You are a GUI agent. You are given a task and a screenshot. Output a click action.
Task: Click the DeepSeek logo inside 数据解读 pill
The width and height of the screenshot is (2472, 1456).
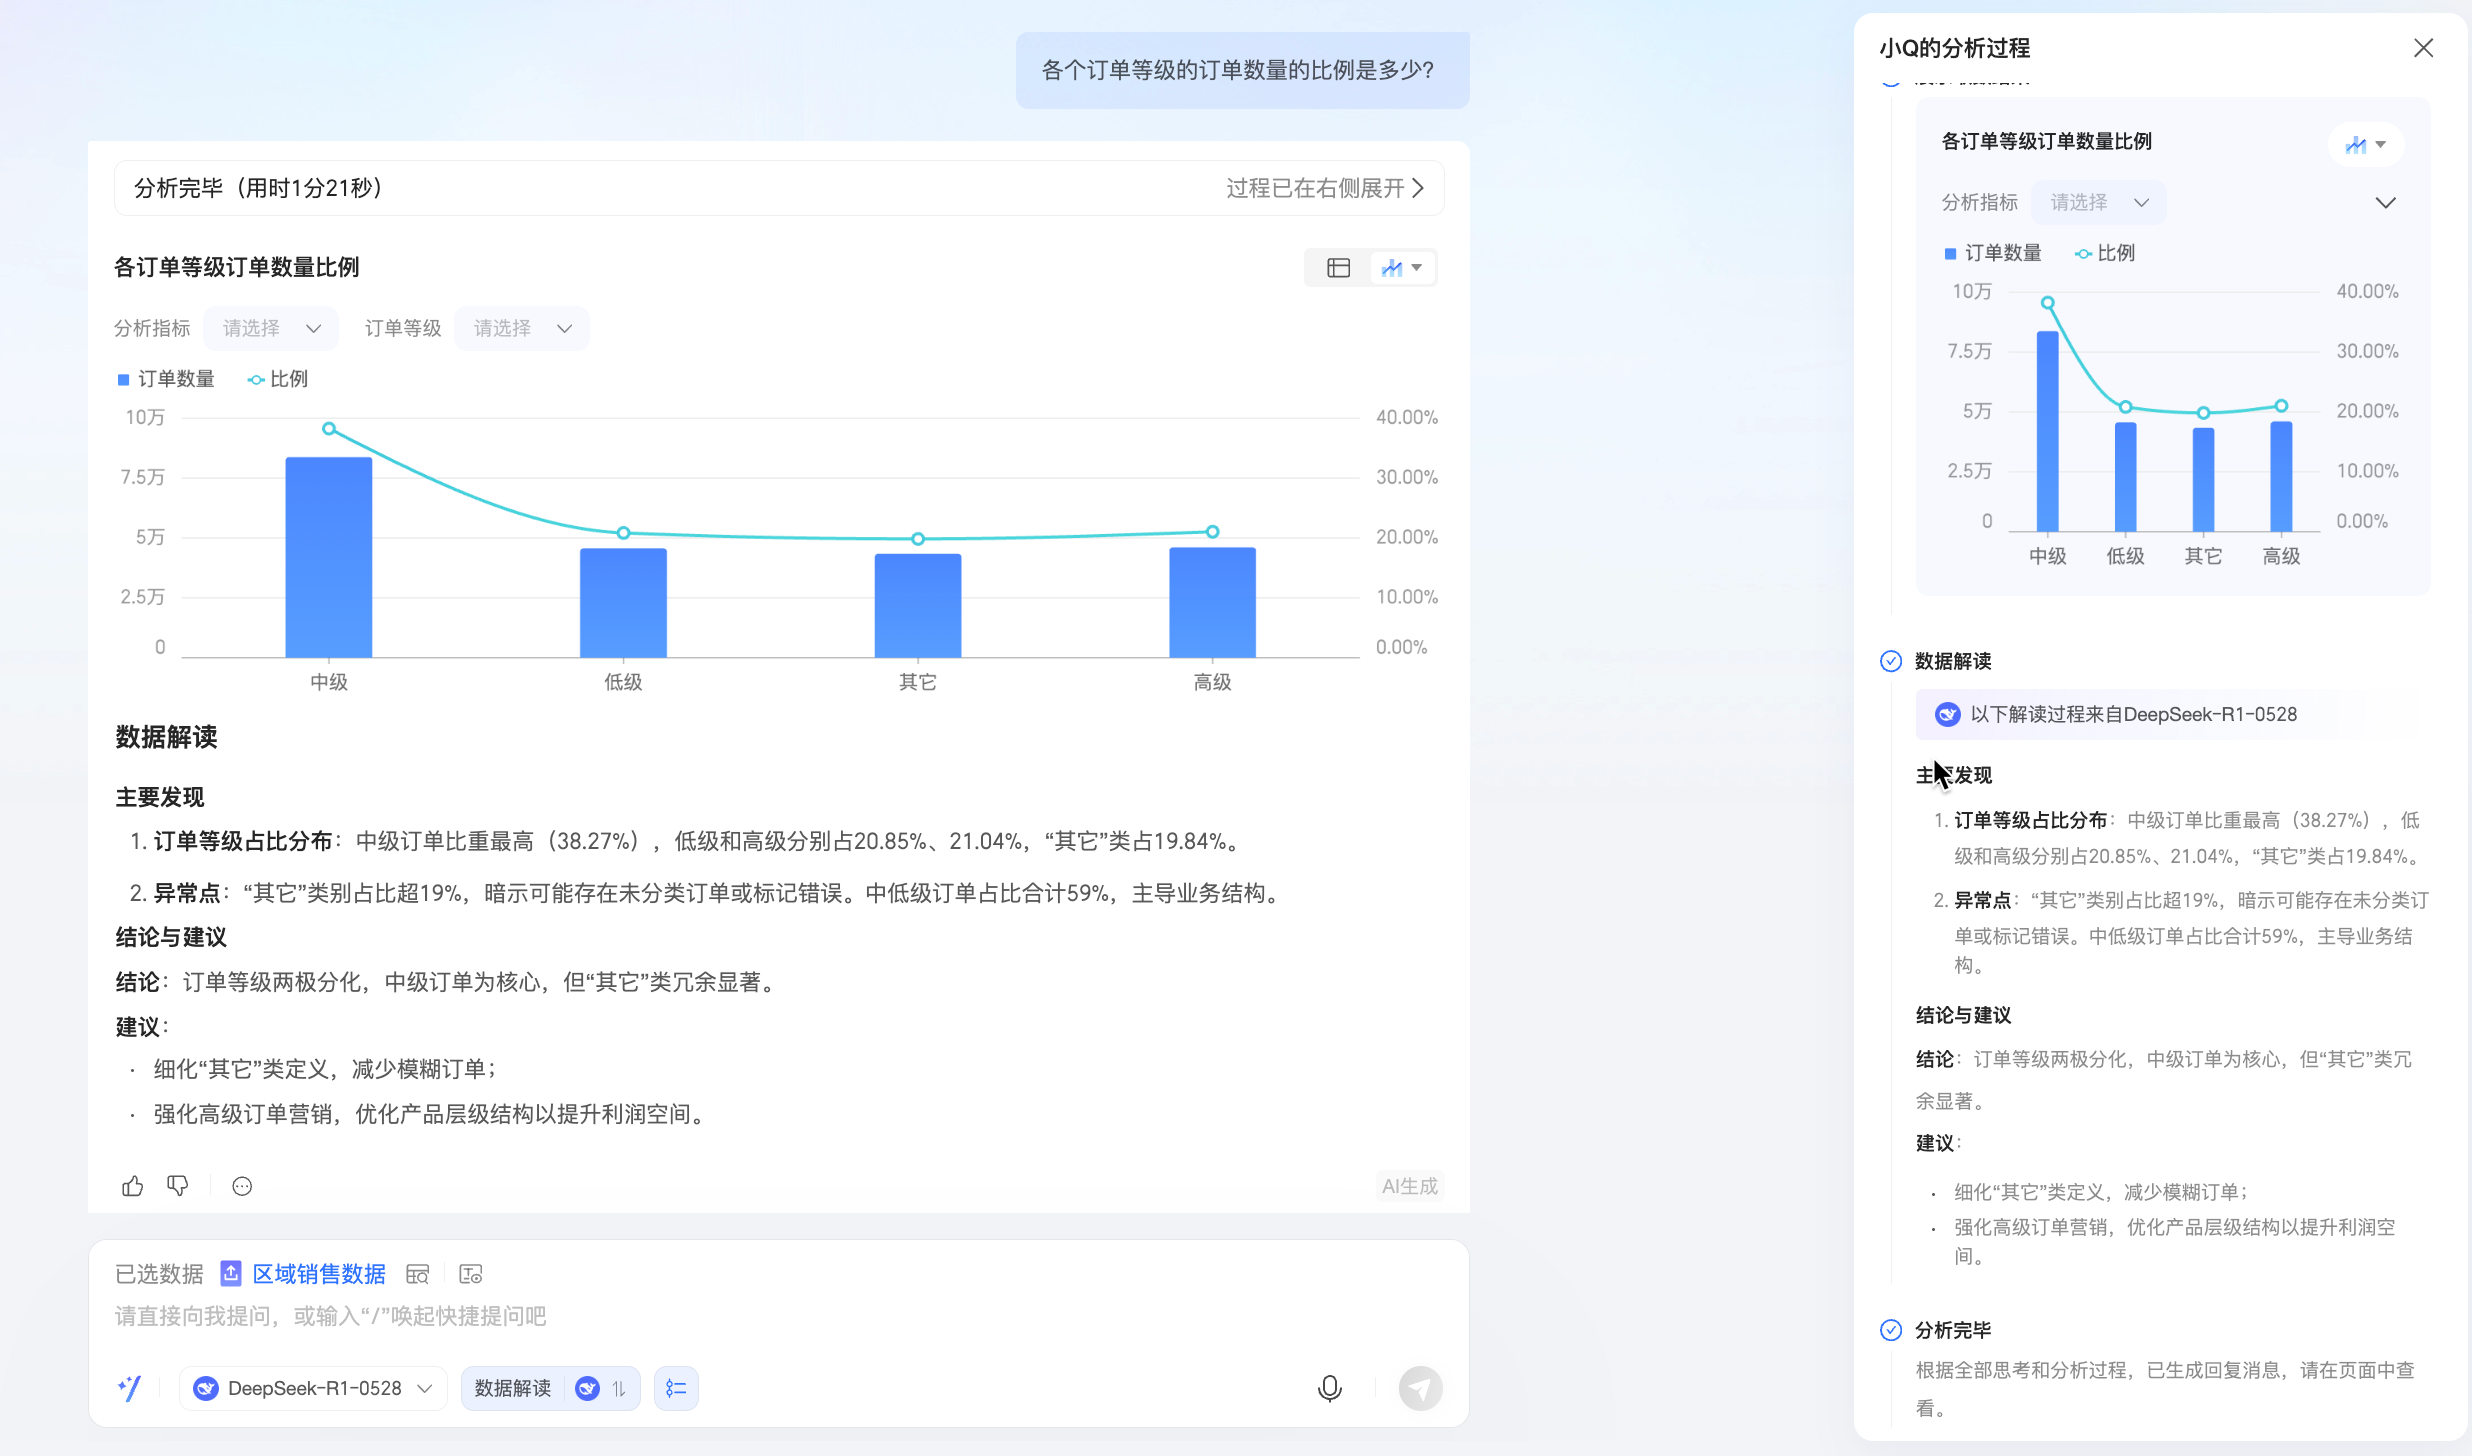[x=587, y=1388]
